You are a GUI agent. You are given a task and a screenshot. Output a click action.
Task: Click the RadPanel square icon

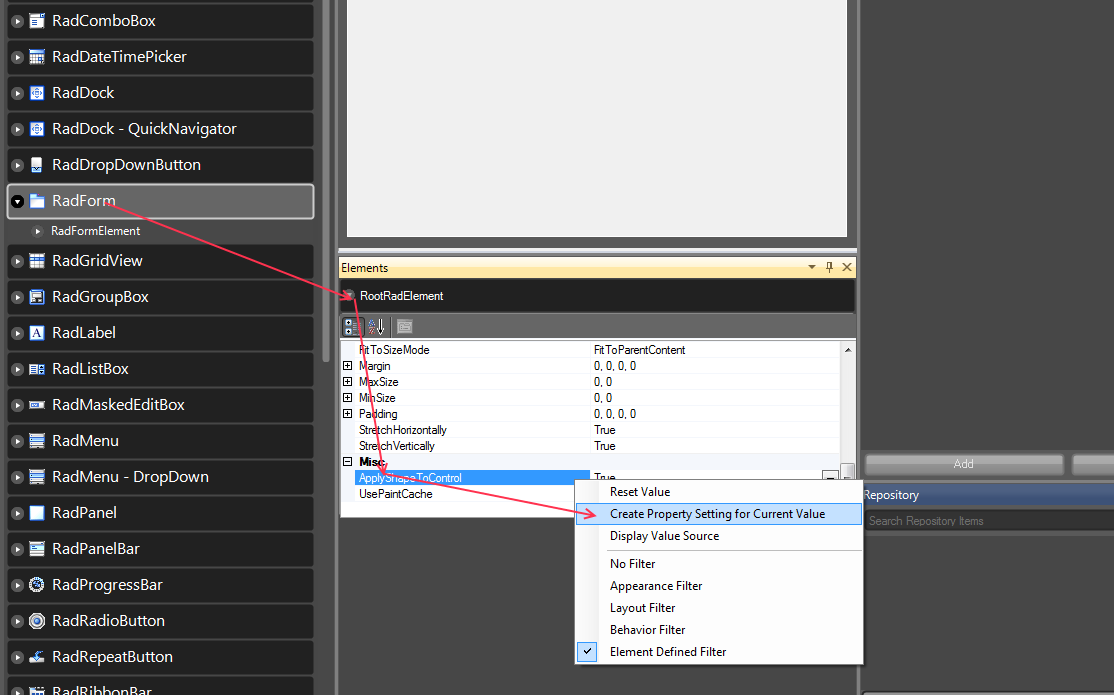tap(37, 513)
